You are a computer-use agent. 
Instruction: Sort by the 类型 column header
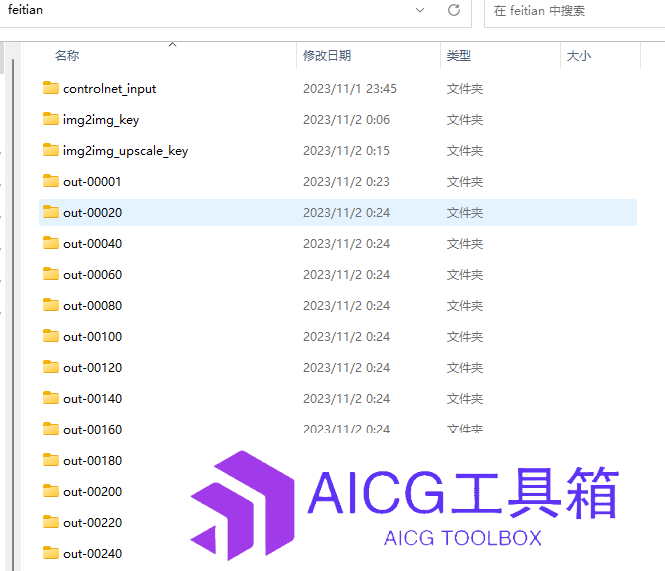pyautogui.click(x=458, y=56)
